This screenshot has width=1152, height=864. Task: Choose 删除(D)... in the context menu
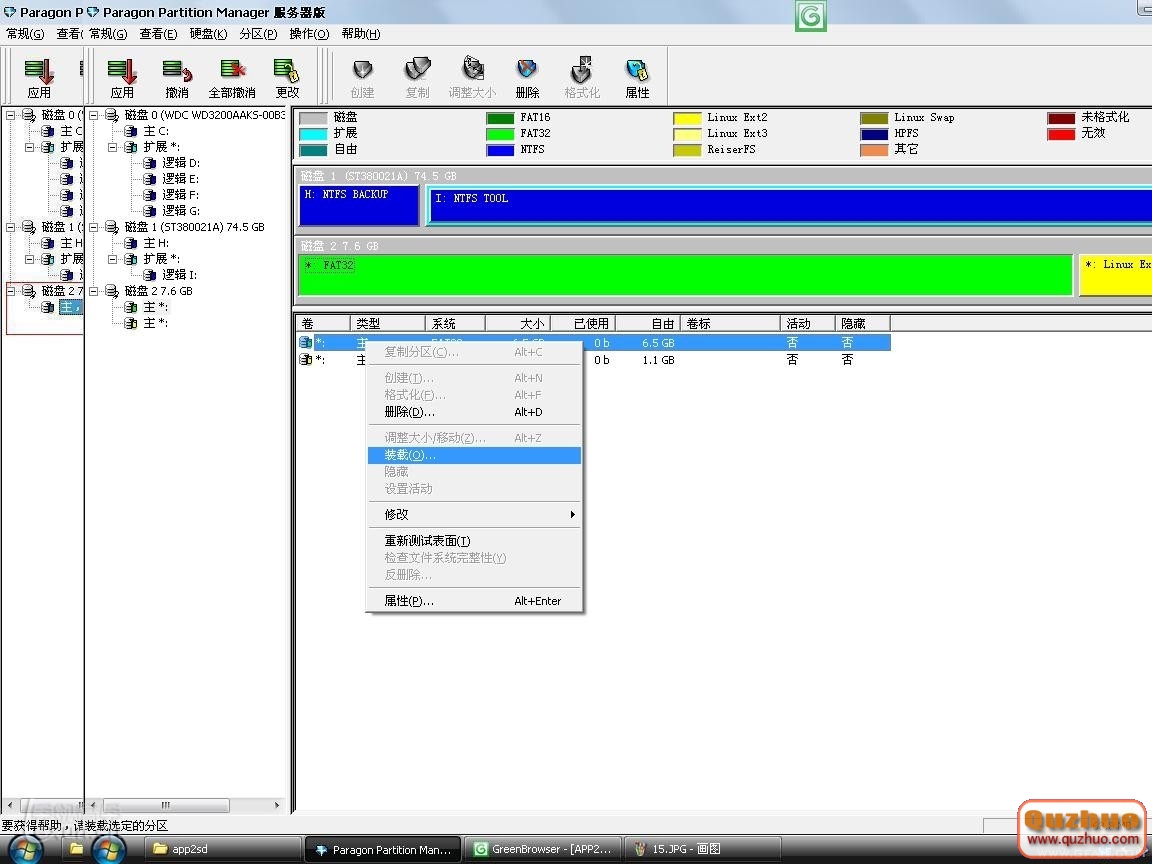tap(410, 412)
